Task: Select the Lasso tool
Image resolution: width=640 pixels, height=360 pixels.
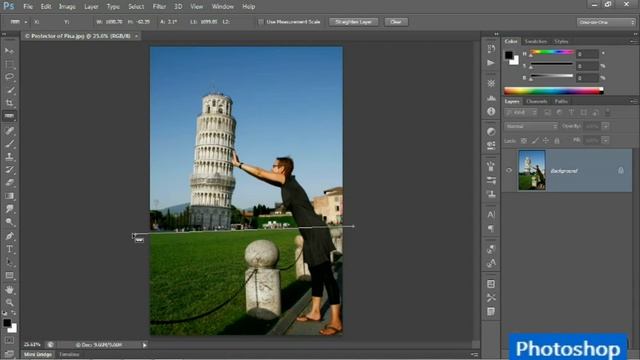Action: [x=9, y=77]
